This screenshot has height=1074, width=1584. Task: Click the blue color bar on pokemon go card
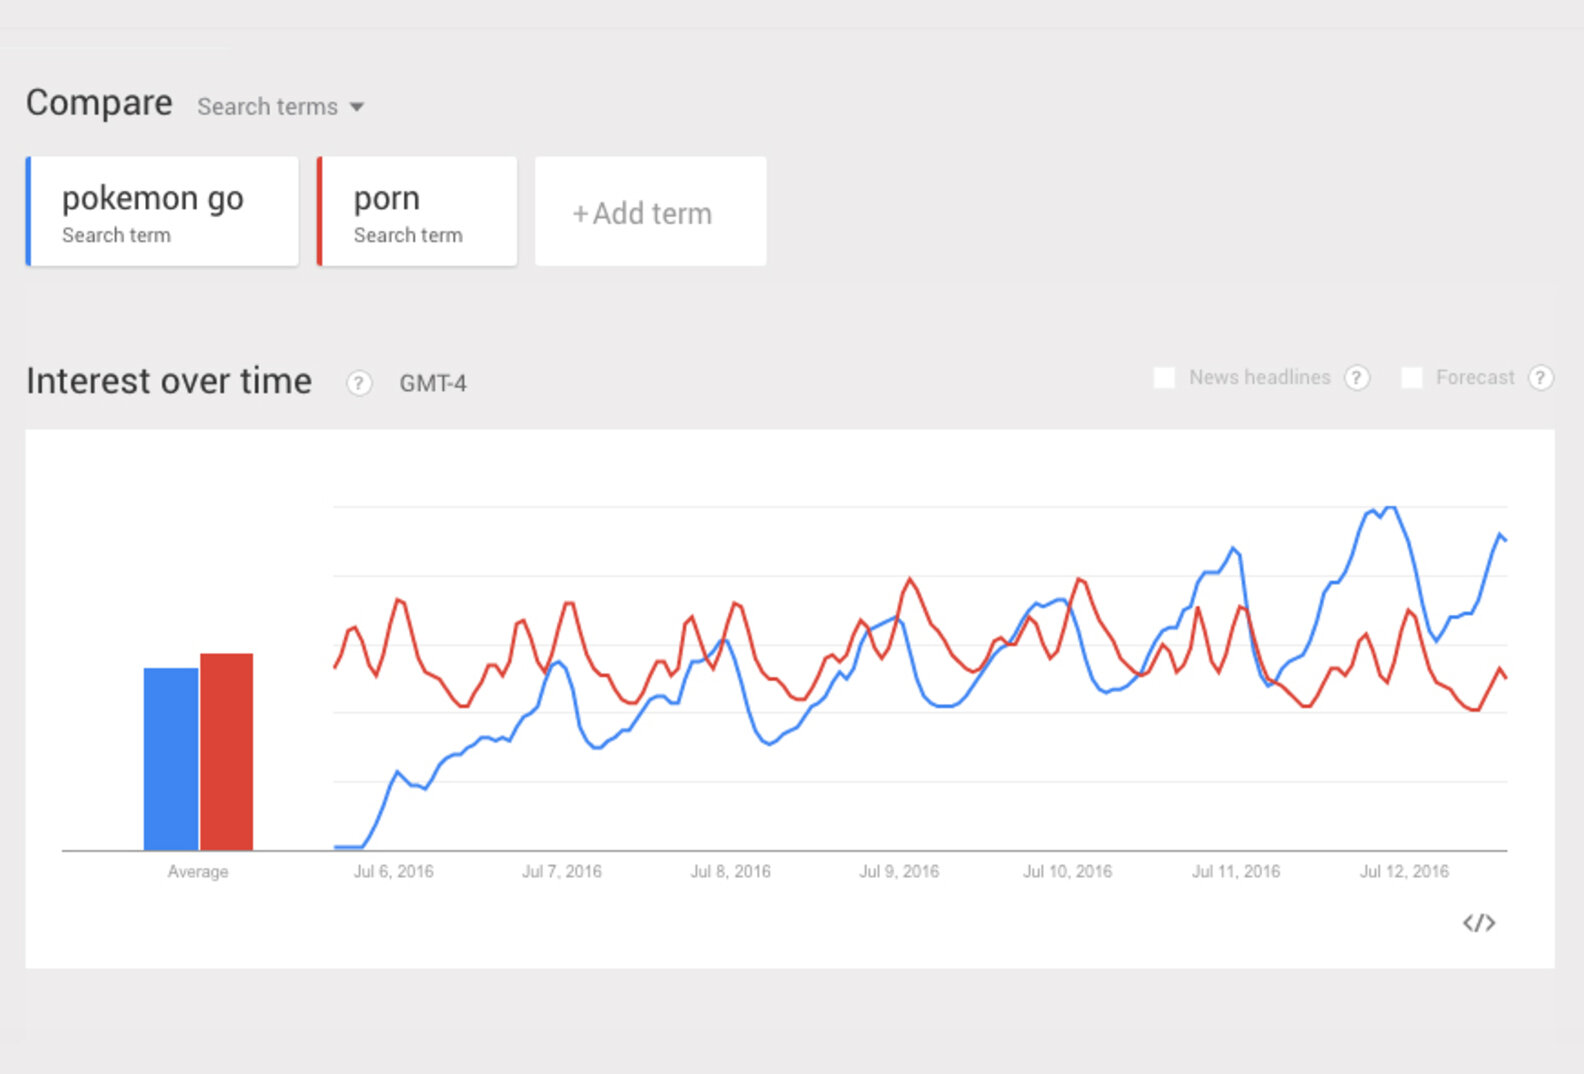tap(30, 211)
